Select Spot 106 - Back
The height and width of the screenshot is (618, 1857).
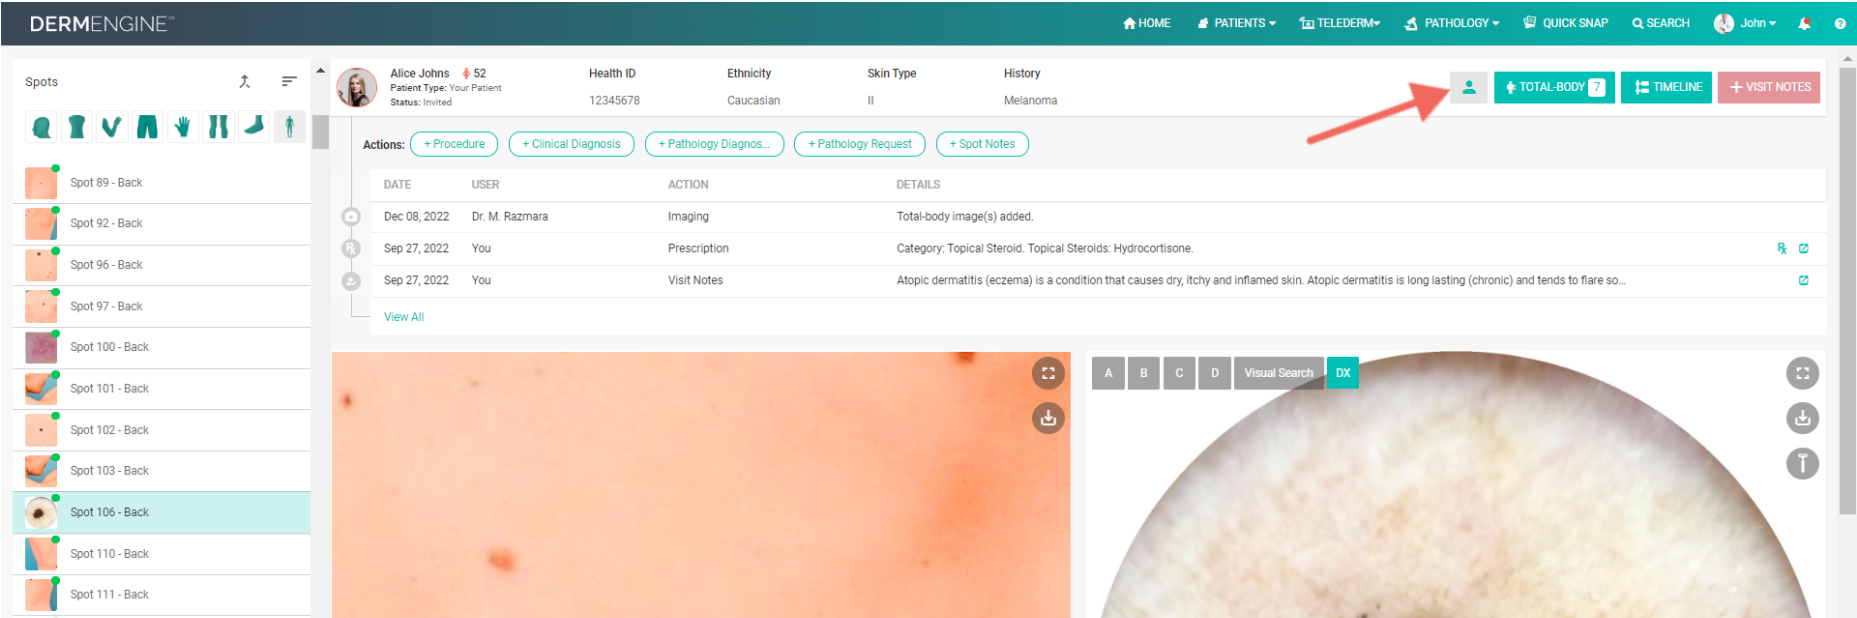(161, 512)
